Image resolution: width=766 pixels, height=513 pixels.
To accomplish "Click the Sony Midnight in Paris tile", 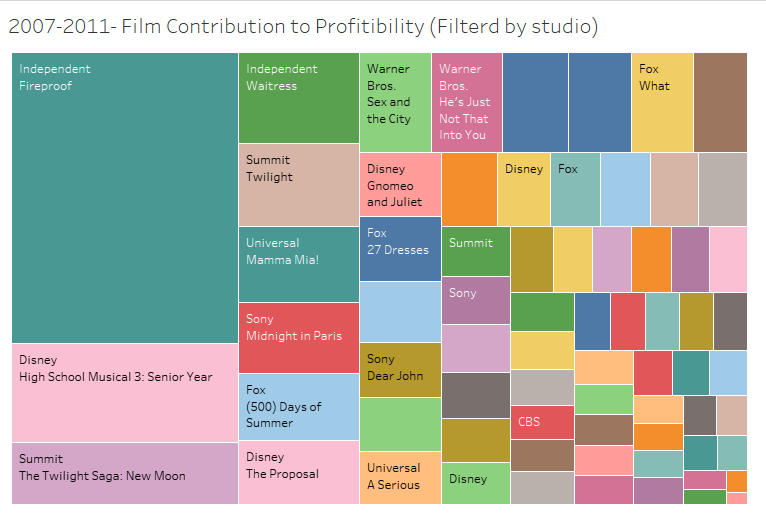I will (298, 337).
